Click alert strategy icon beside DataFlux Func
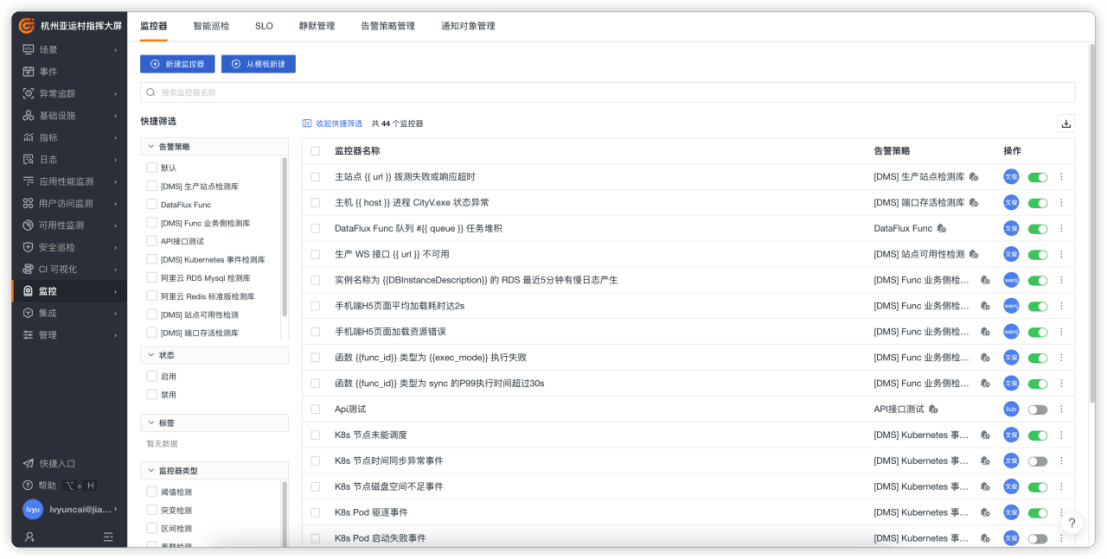Image resolution: width=1107 pixels, height=559 pixels. tap(941, 229)
